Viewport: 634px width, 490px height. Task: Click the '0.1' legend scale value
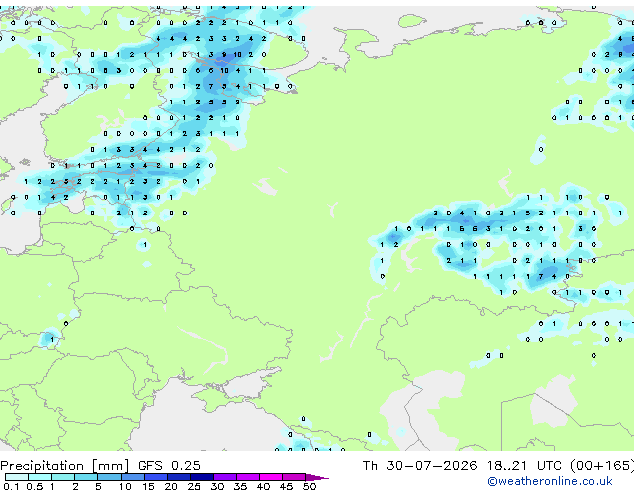11,486
